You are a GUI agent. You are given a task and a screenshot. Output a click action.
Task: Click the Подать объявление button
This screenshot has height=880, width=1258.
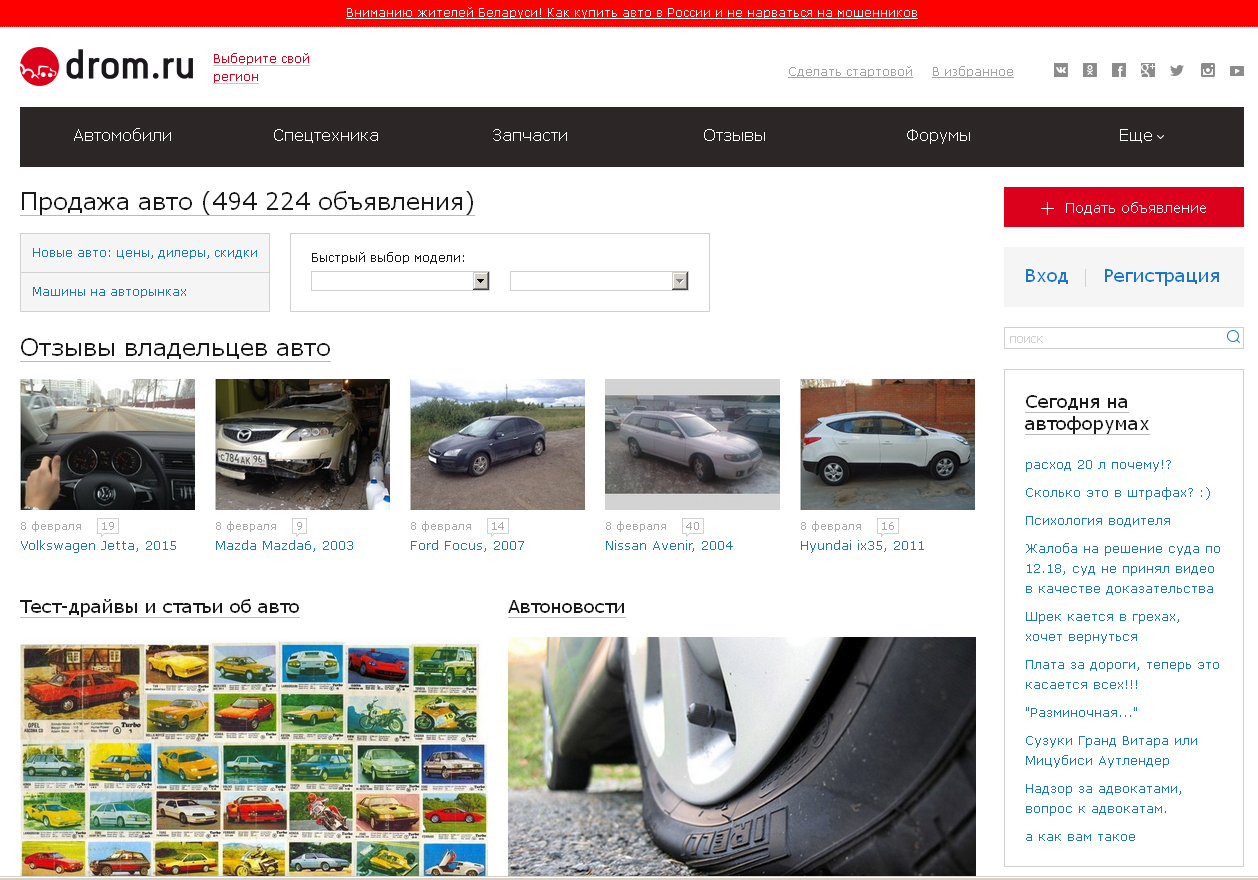pyautogui.click(x=1124, y=208)
